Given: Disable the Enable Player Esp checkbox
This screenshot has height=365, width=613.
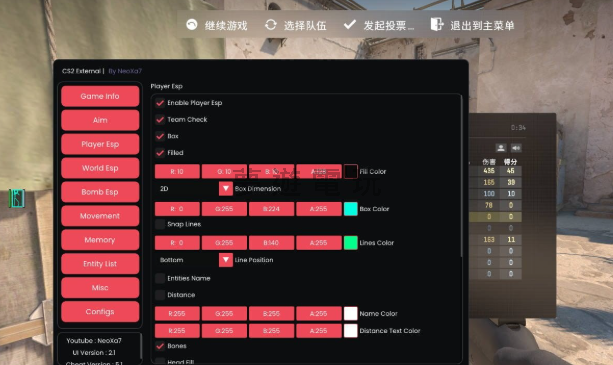Looking at the screenshot, I should (x=160, y=103).
